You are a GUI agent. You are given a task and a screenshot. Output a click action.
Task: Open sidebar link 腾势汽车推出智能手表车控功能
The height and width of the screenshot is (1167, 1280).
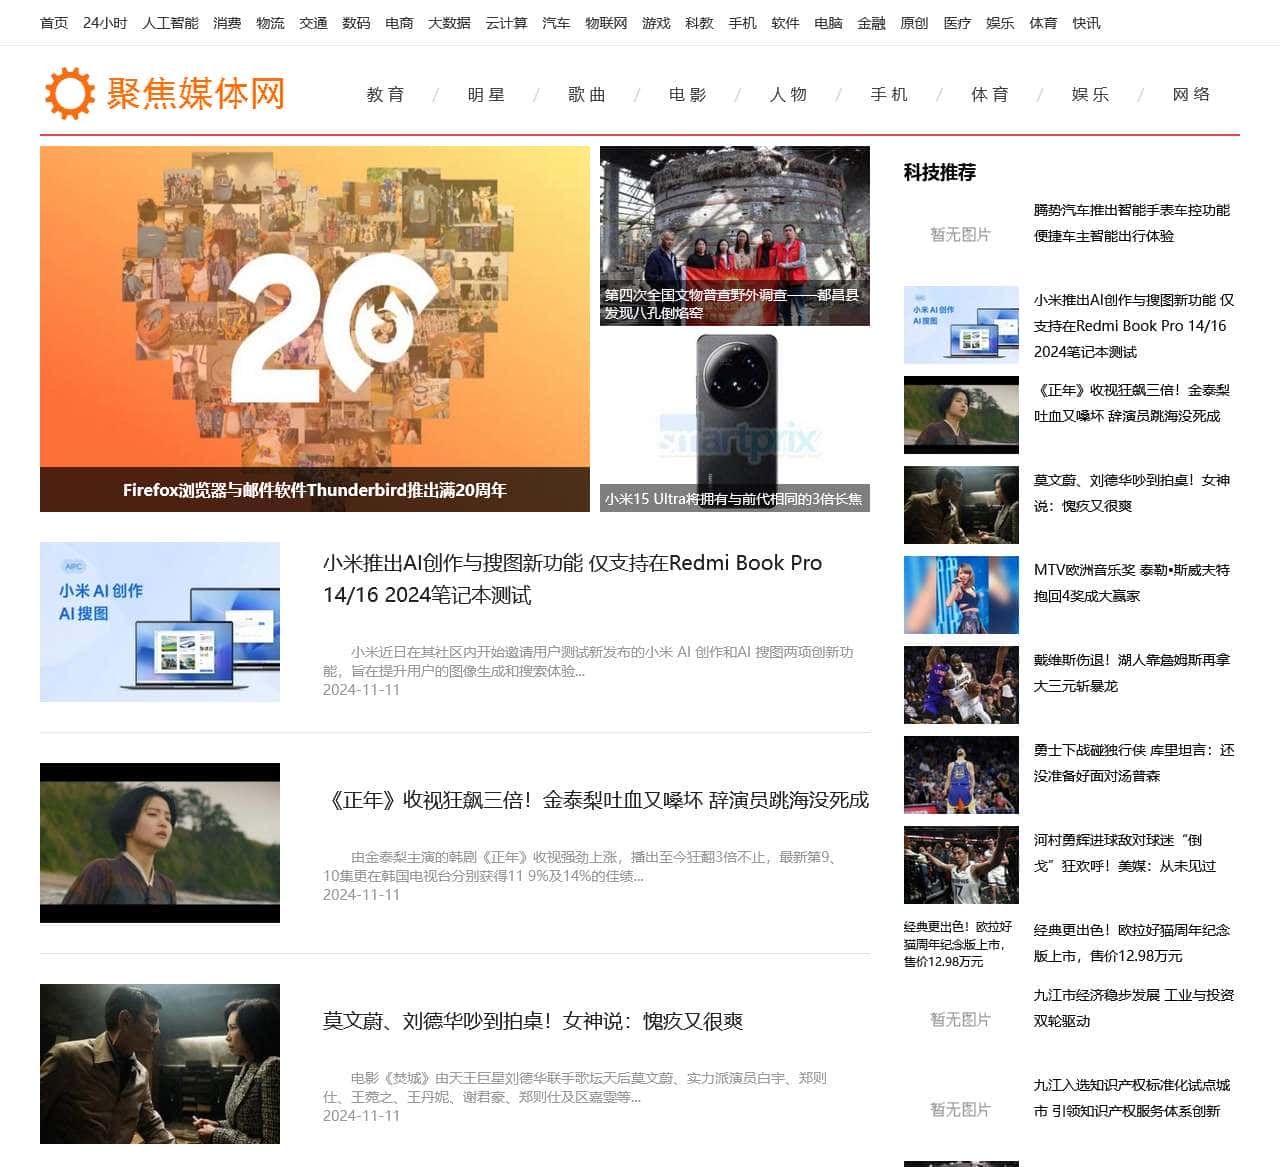click(1132, 223)
